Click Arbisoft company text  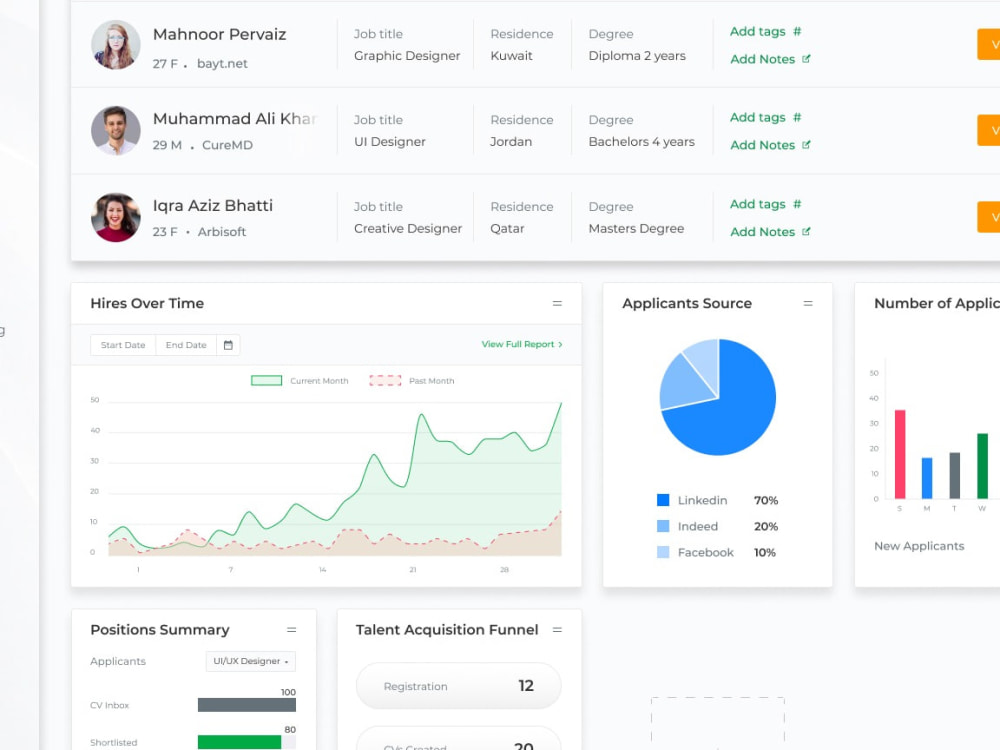(x=221, y=232)
